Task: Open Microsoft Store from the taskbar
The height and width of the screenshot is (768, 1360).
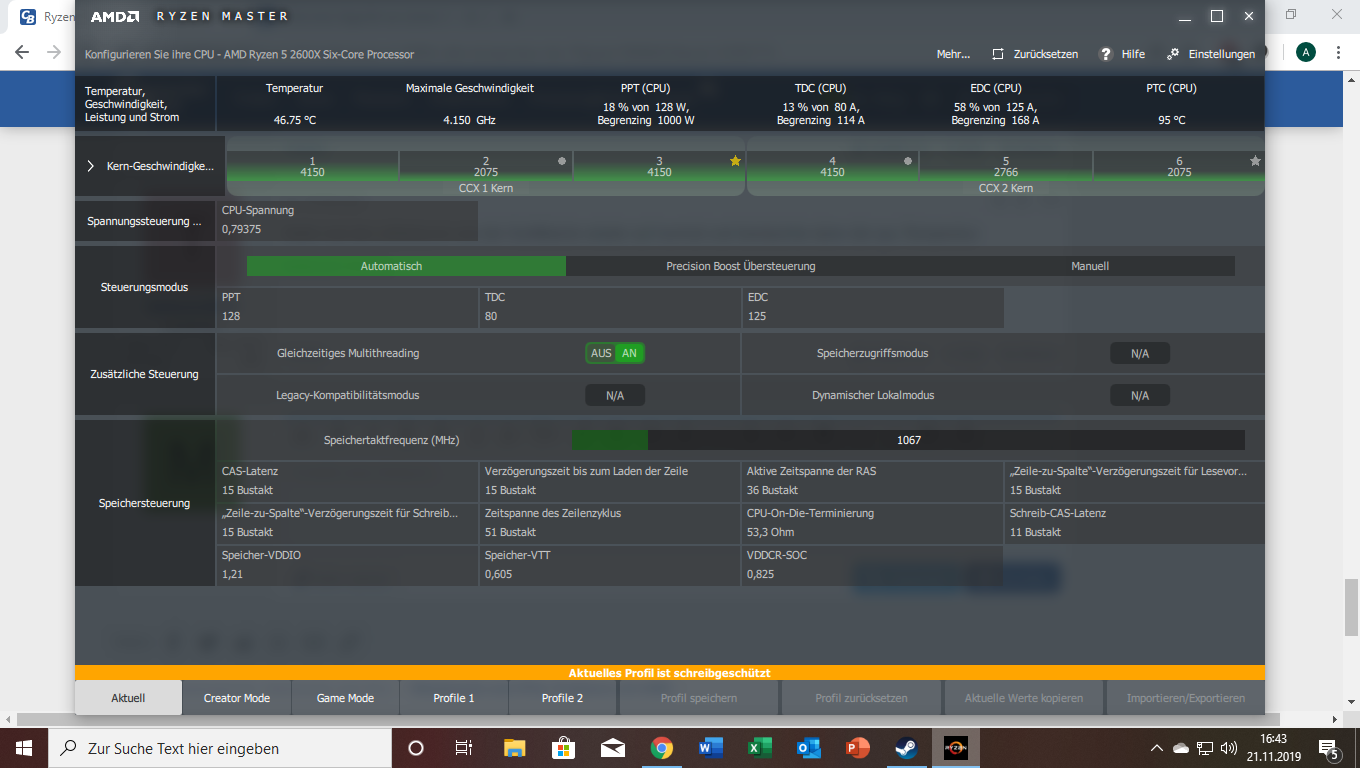Action: coord(563,748)
